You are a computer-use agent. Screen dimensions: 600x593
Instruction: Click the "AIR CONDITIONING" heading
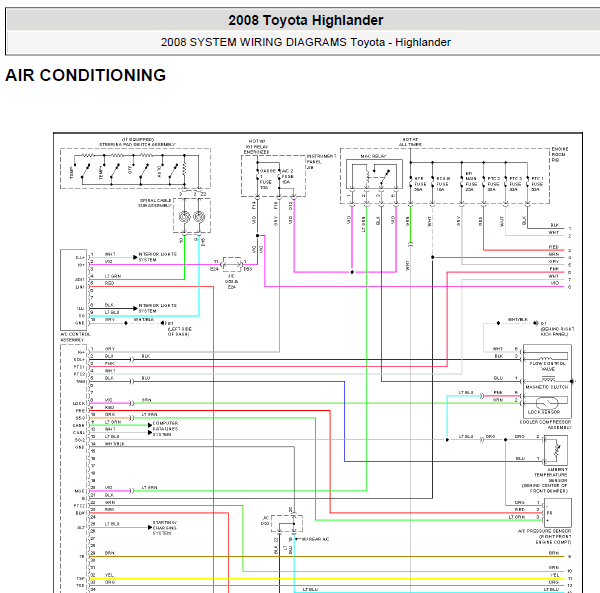click(85, 75)
